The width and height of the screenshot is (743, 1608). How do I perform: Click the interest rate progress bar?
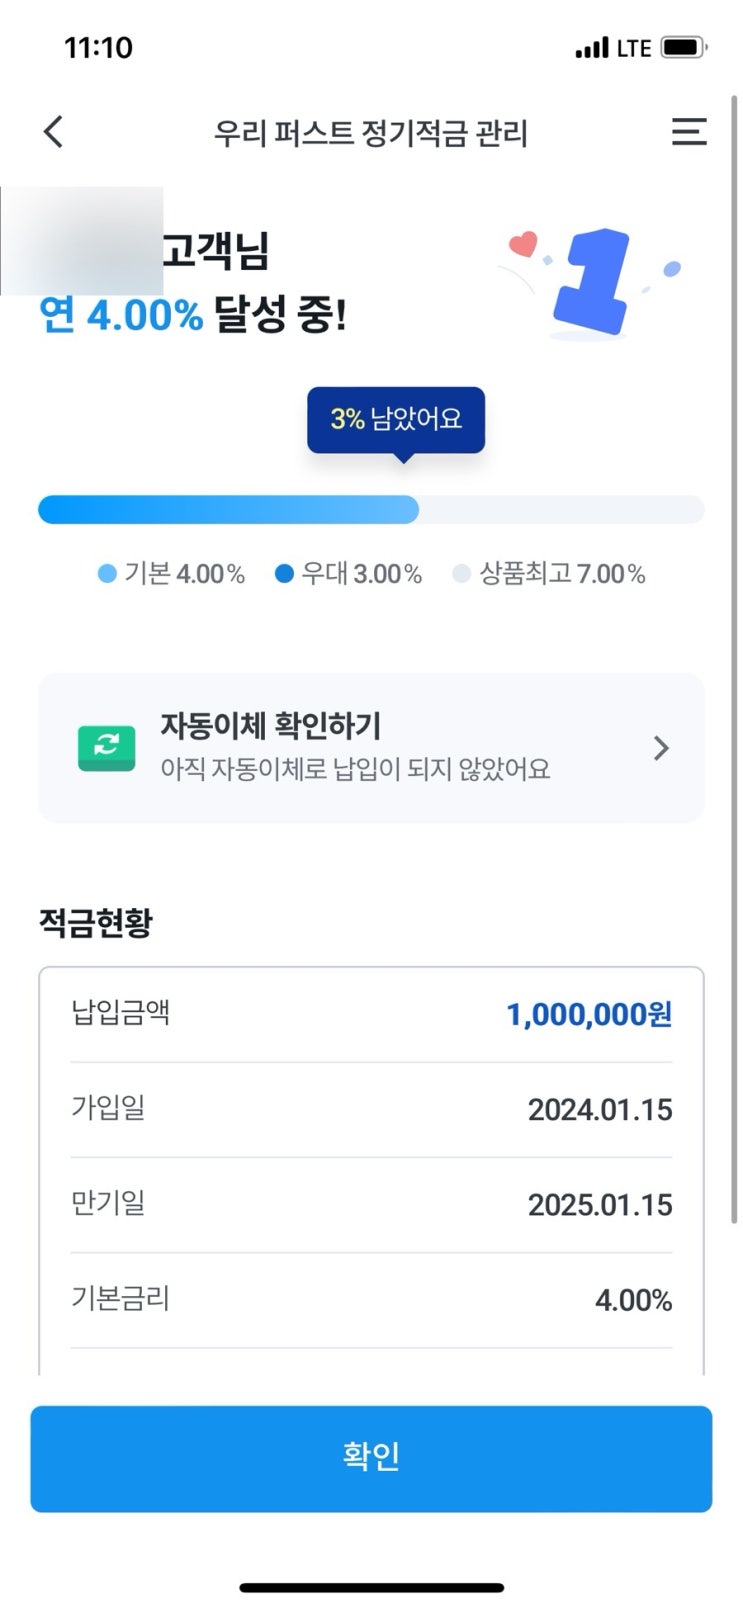click(x=371, y=509)
